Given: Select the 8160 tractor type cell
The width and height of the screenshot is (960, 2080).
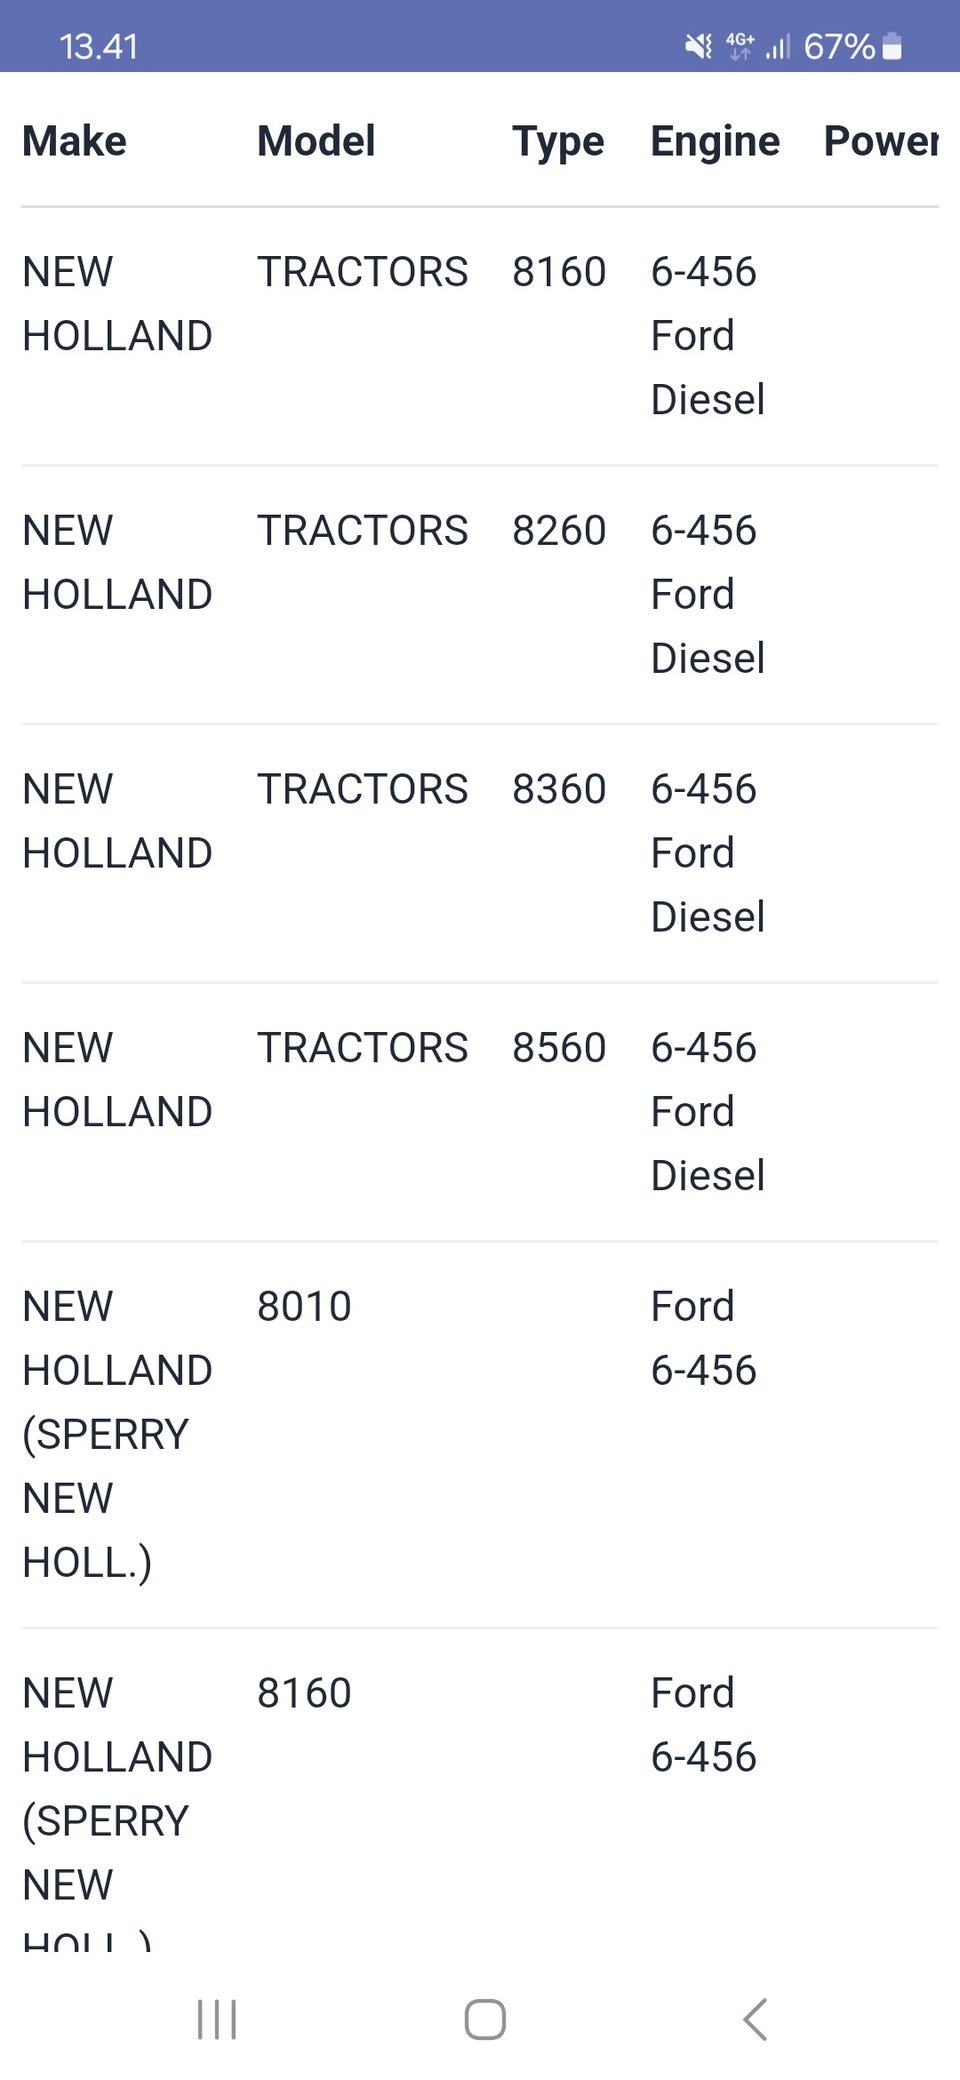Looking at the screenshot, I should click(x=559, y=272).
